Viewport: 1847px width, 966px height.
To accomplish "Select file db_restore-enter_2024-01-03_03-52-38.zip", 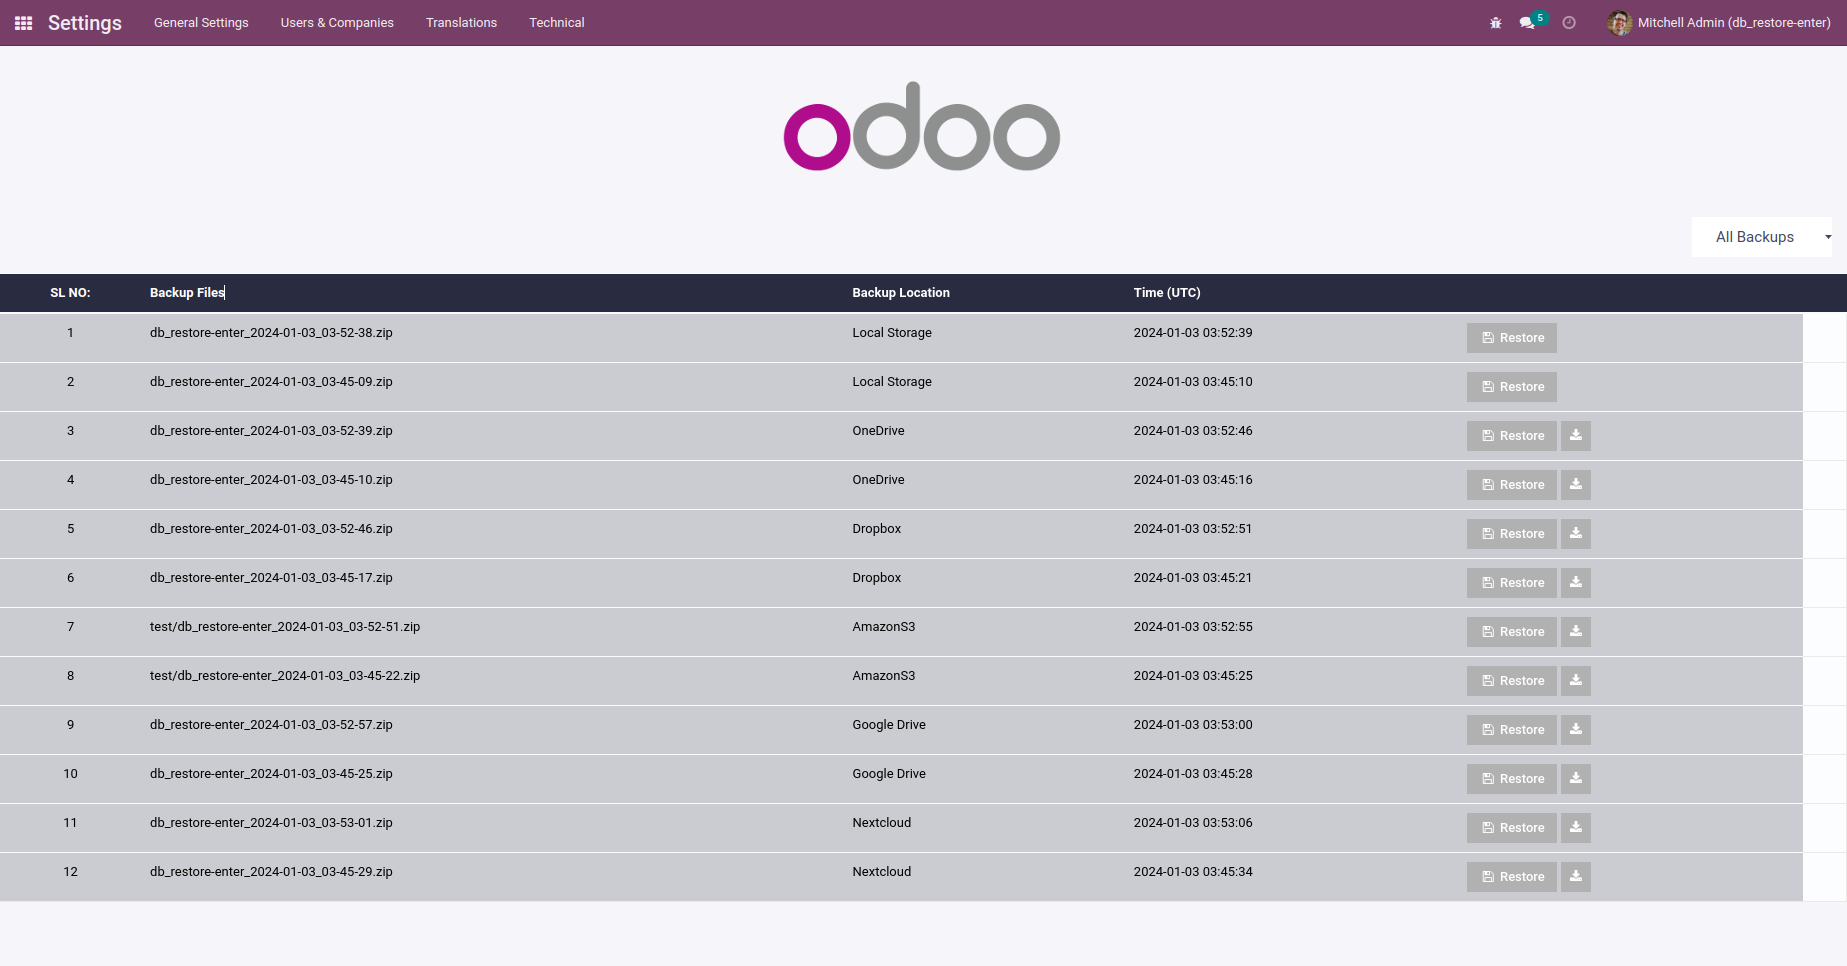I will point(271,333).
